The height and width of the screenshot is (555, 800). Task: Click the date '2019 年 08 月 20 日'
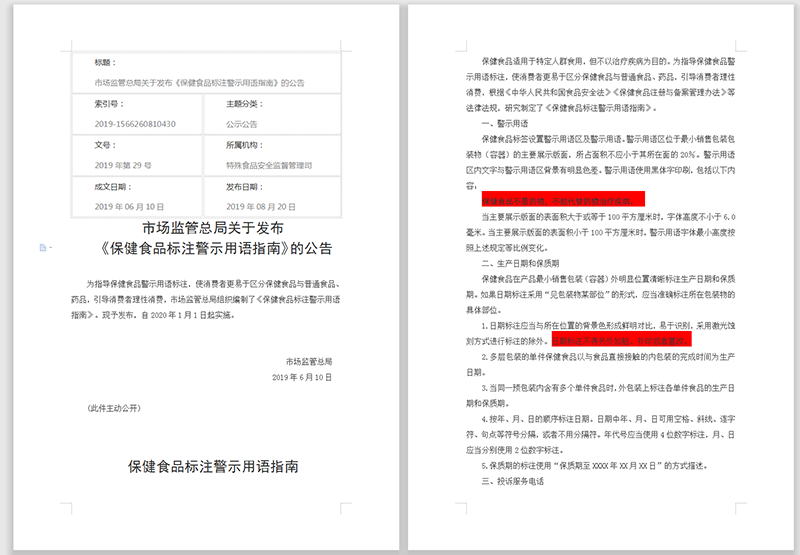point(261,207)
